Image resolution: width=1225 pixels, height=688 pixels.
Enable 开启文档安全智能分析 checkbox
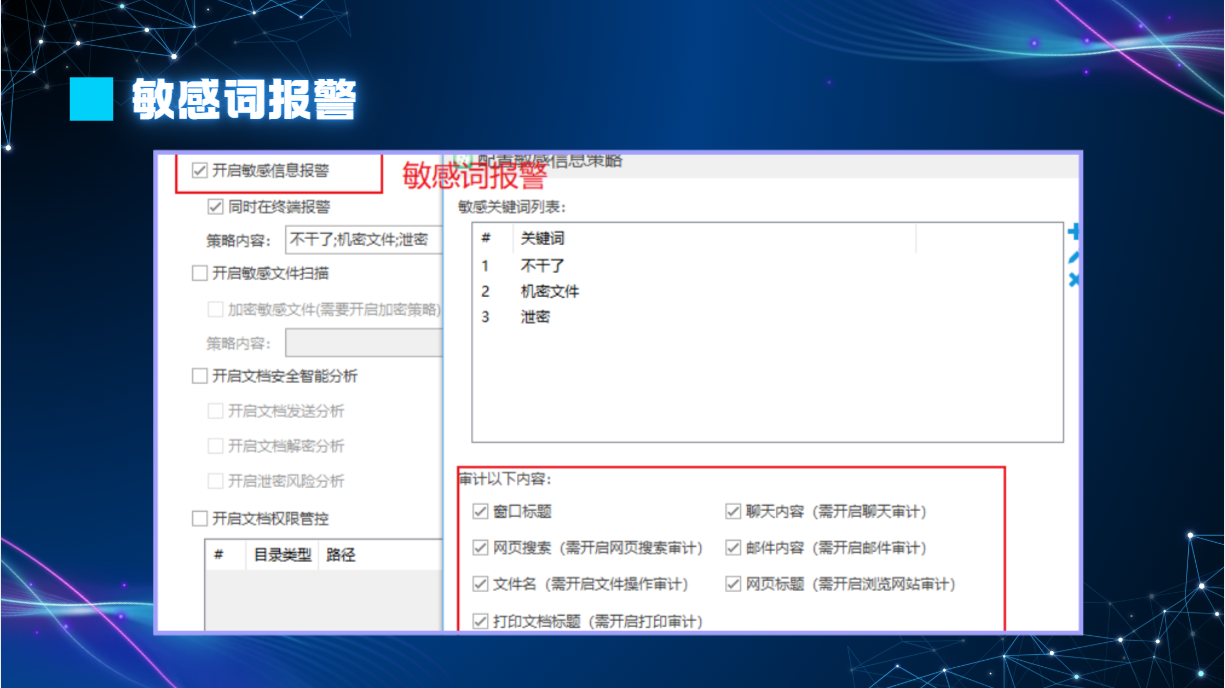[200, 376]
